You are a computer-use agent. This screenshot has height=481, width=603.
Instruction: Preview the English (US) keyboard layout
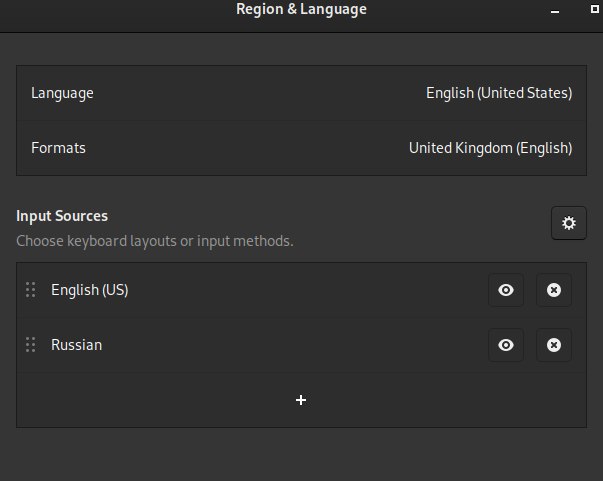click(506, 290)
